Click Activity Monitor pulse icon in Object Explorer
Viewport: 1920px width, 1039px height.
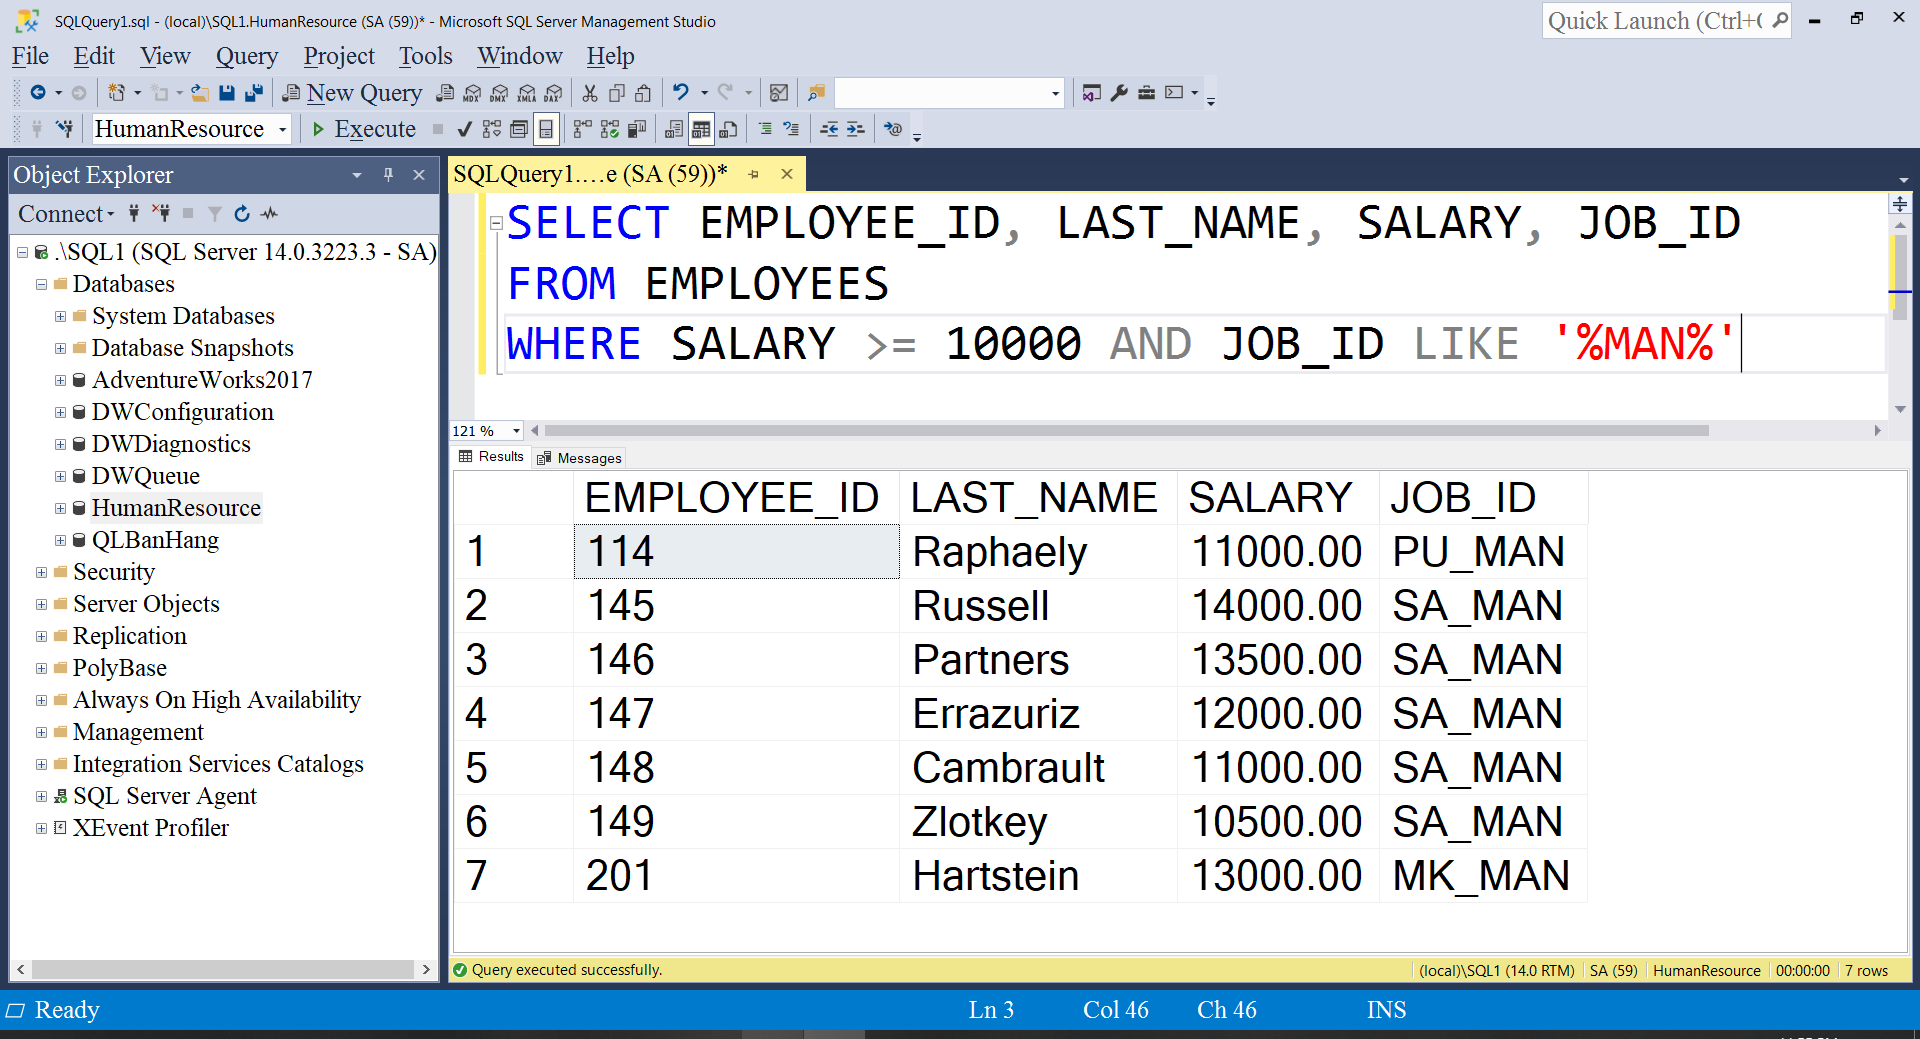click(269, 213)
